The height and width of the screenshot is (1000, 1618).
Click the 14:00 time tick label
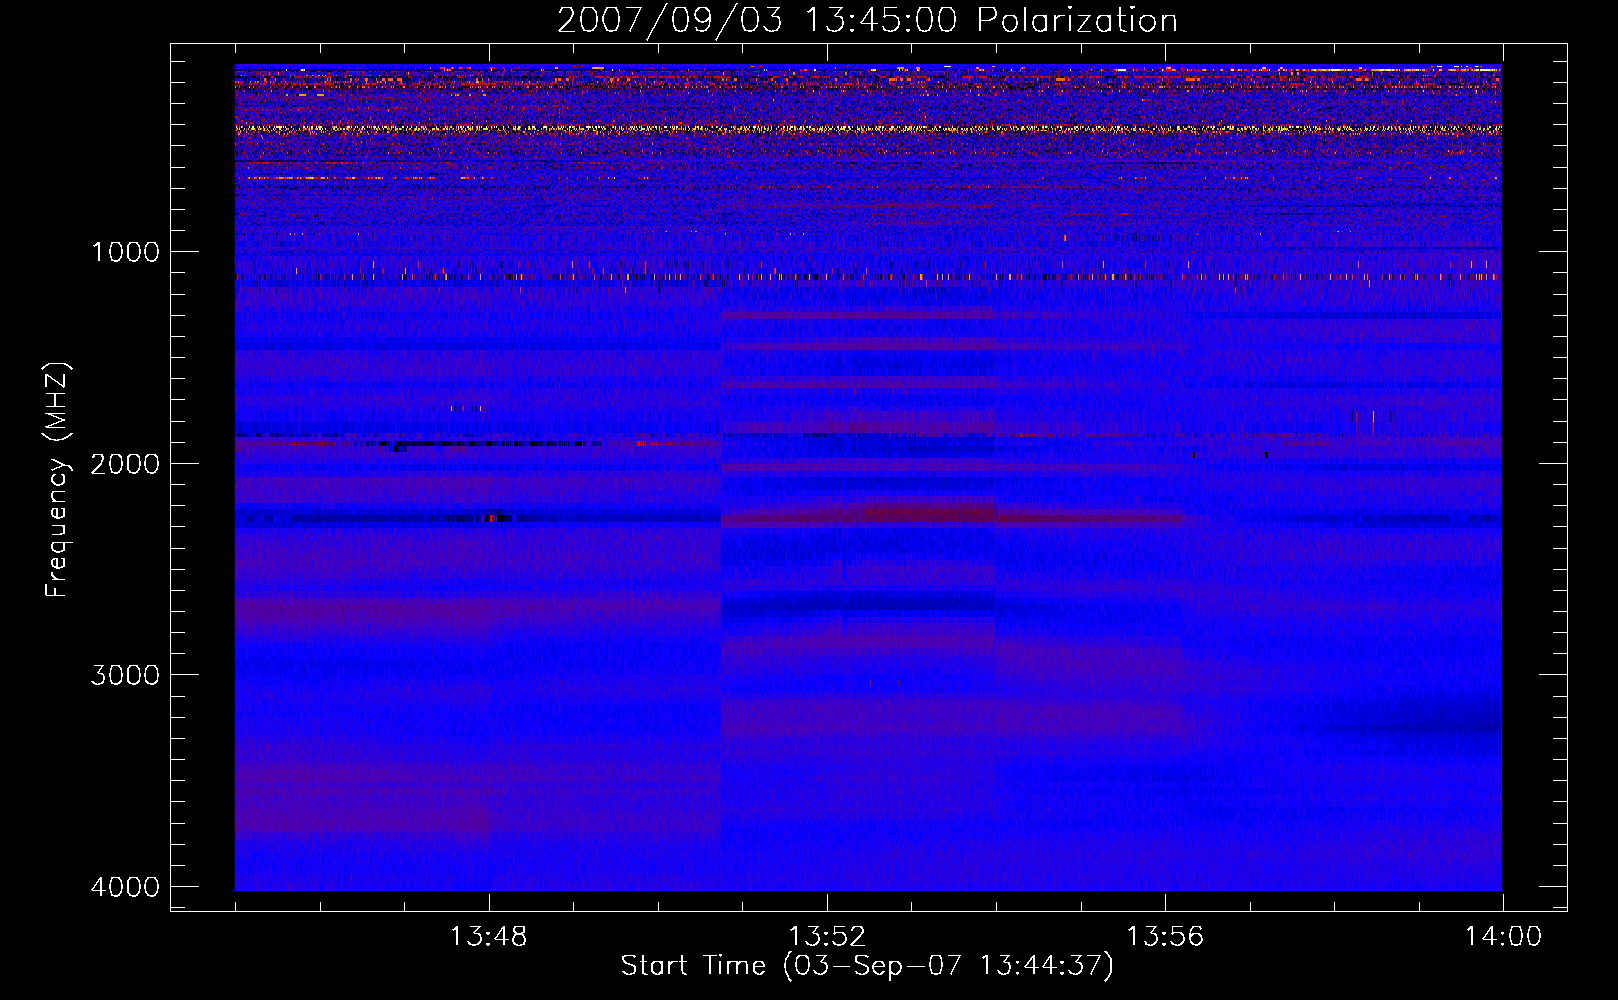[x=1503, y=937]
